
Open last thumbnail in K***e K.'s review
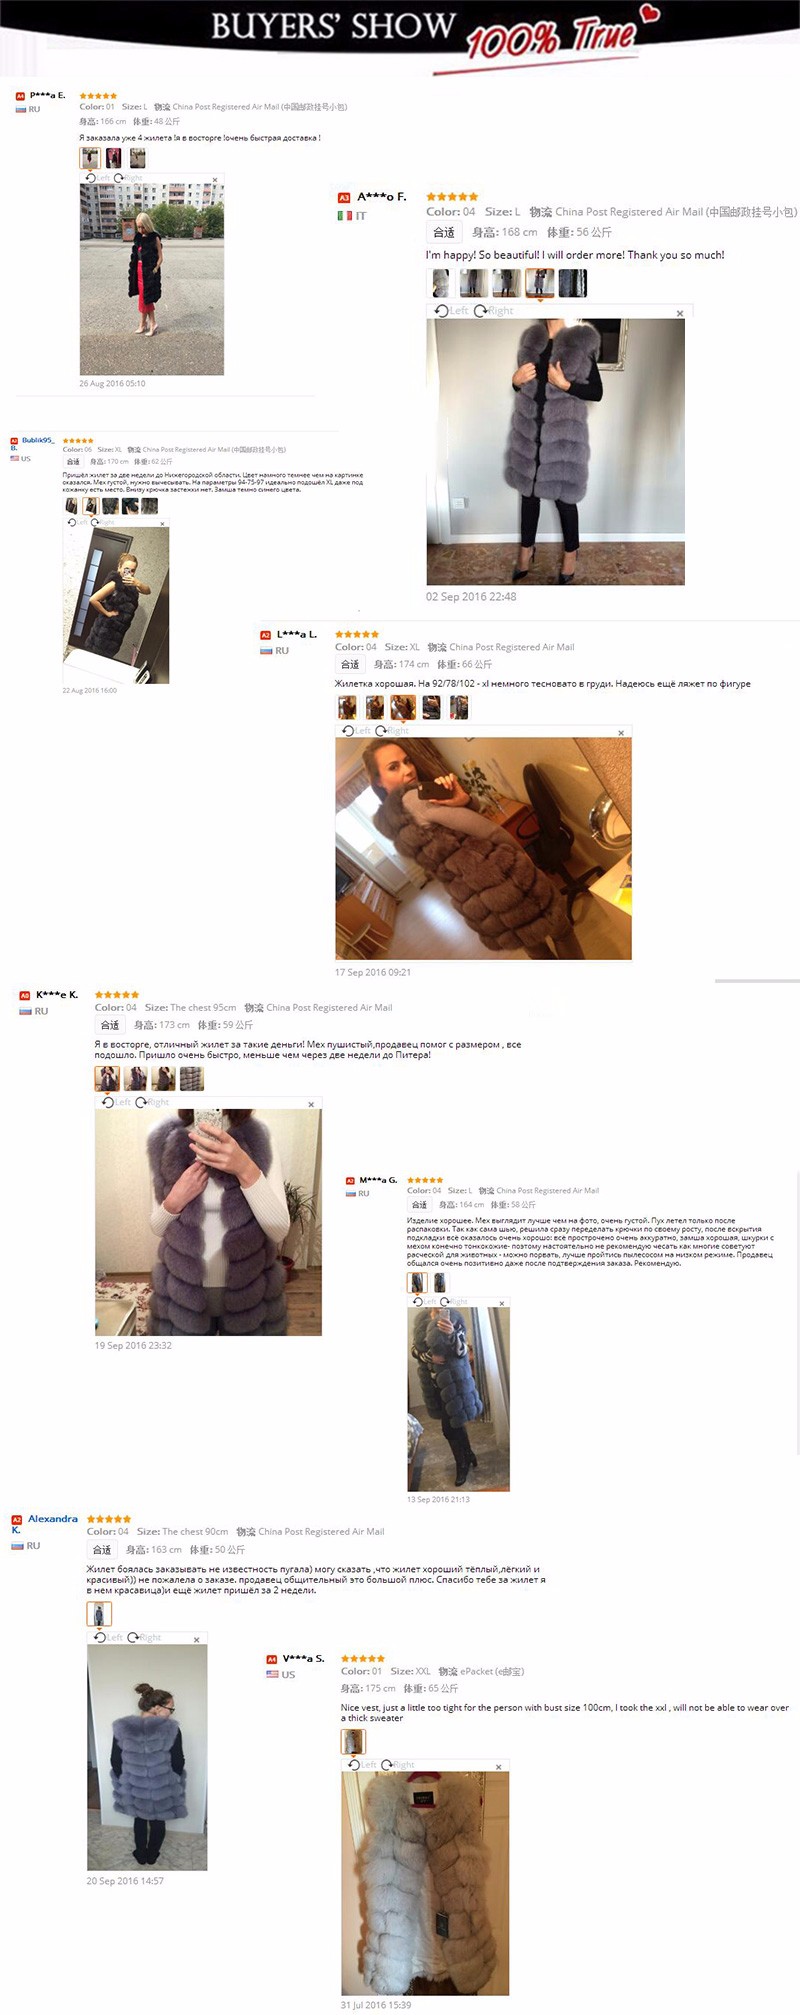pyautogui.click(x=192, y=1078)
